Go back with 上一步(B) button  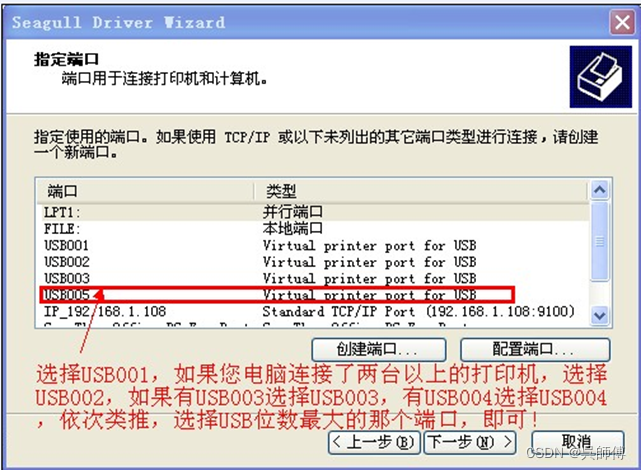(x=374, y=442)
